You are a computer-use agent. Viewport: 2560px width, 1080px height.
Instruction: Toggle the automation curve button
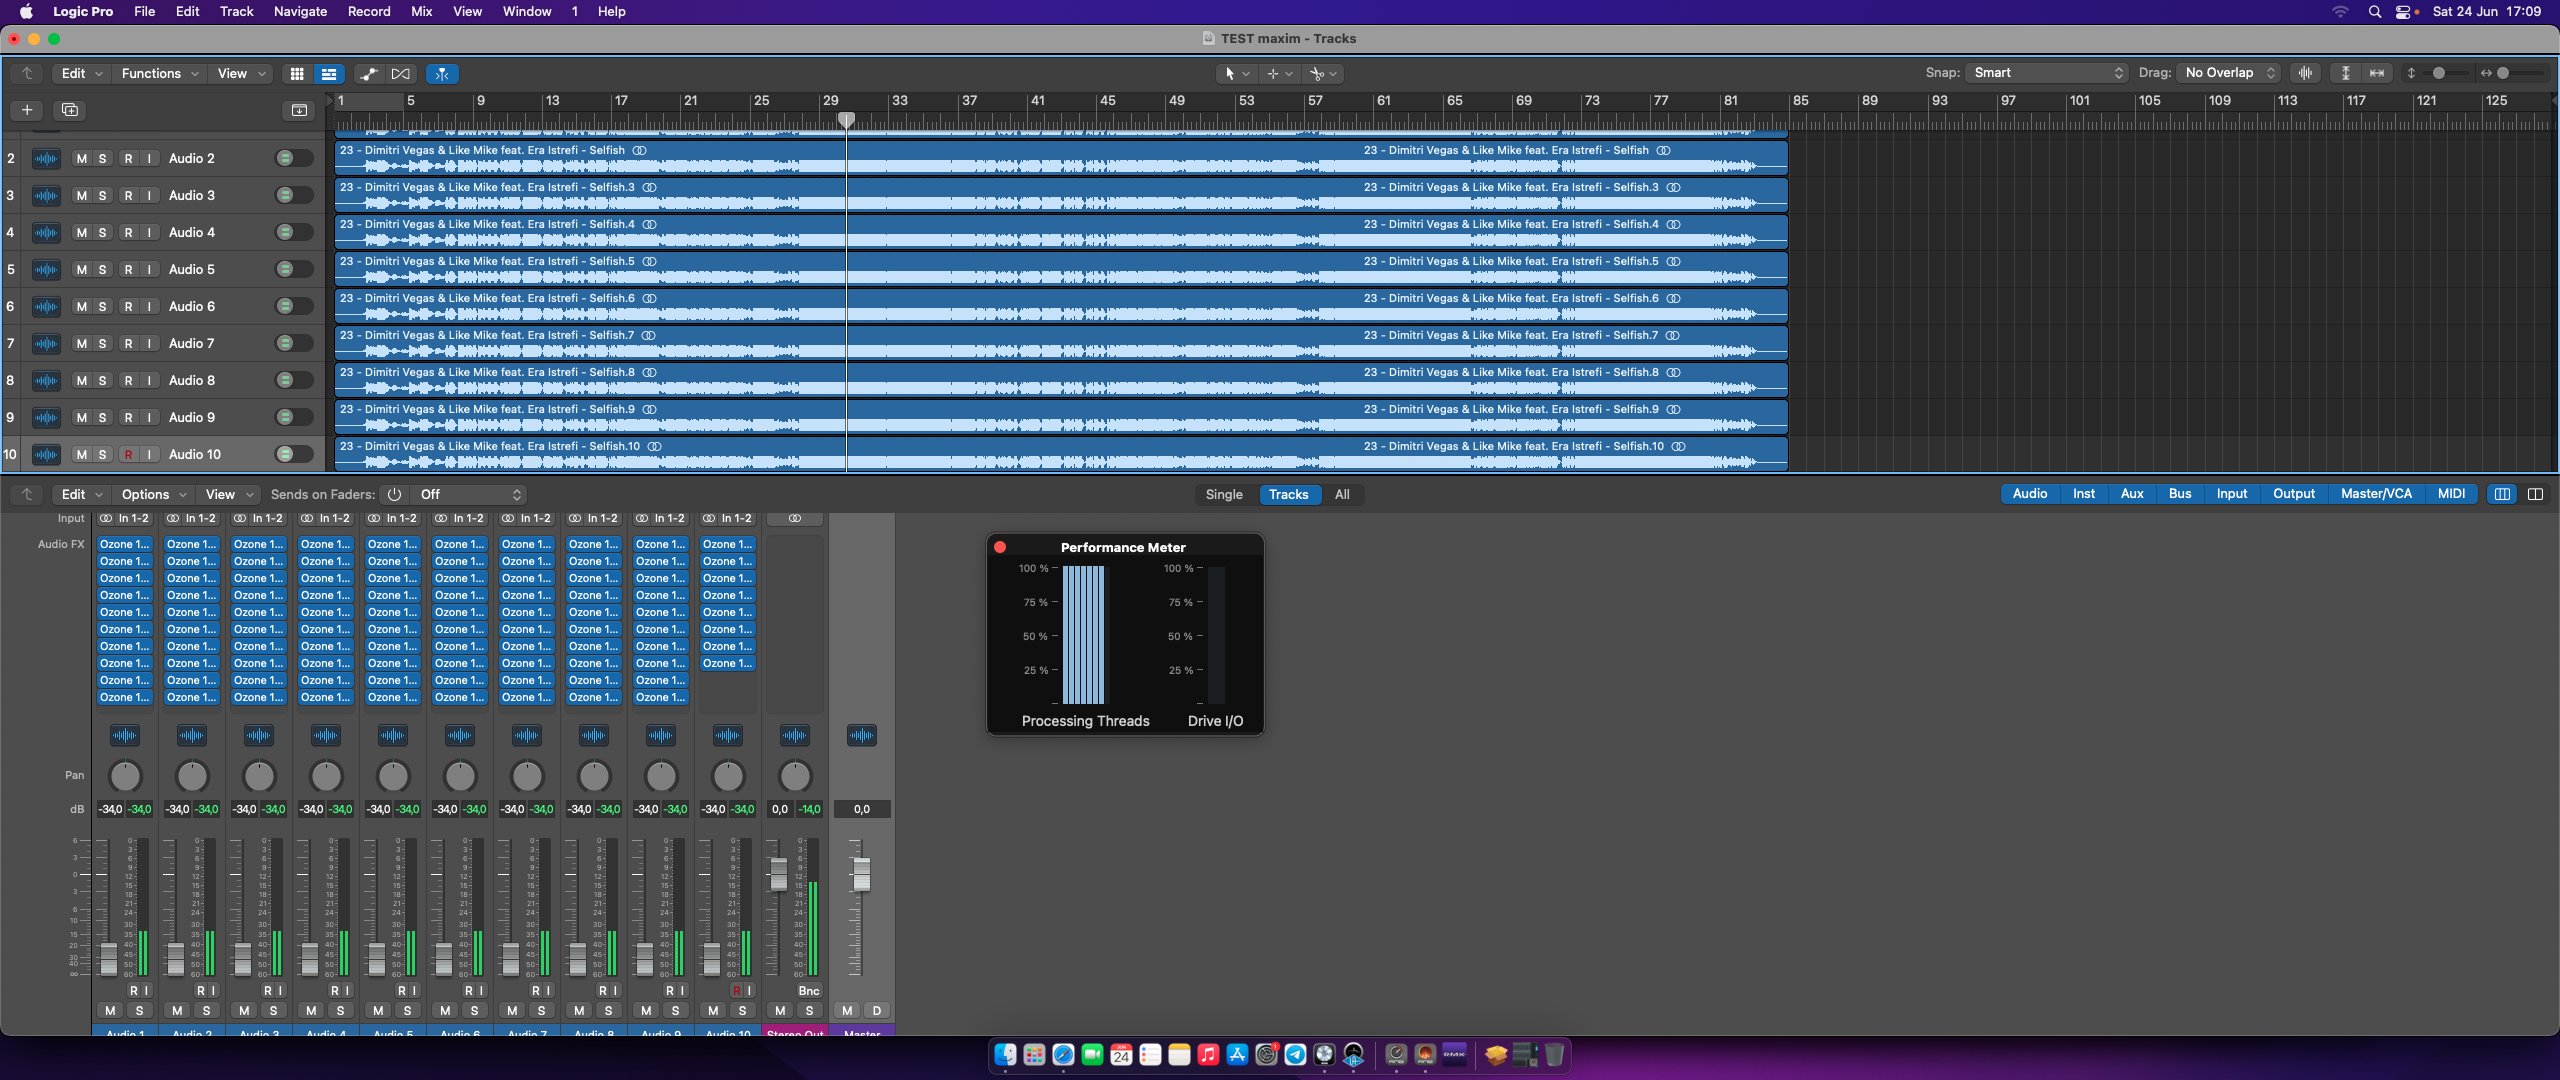(369, 74)
